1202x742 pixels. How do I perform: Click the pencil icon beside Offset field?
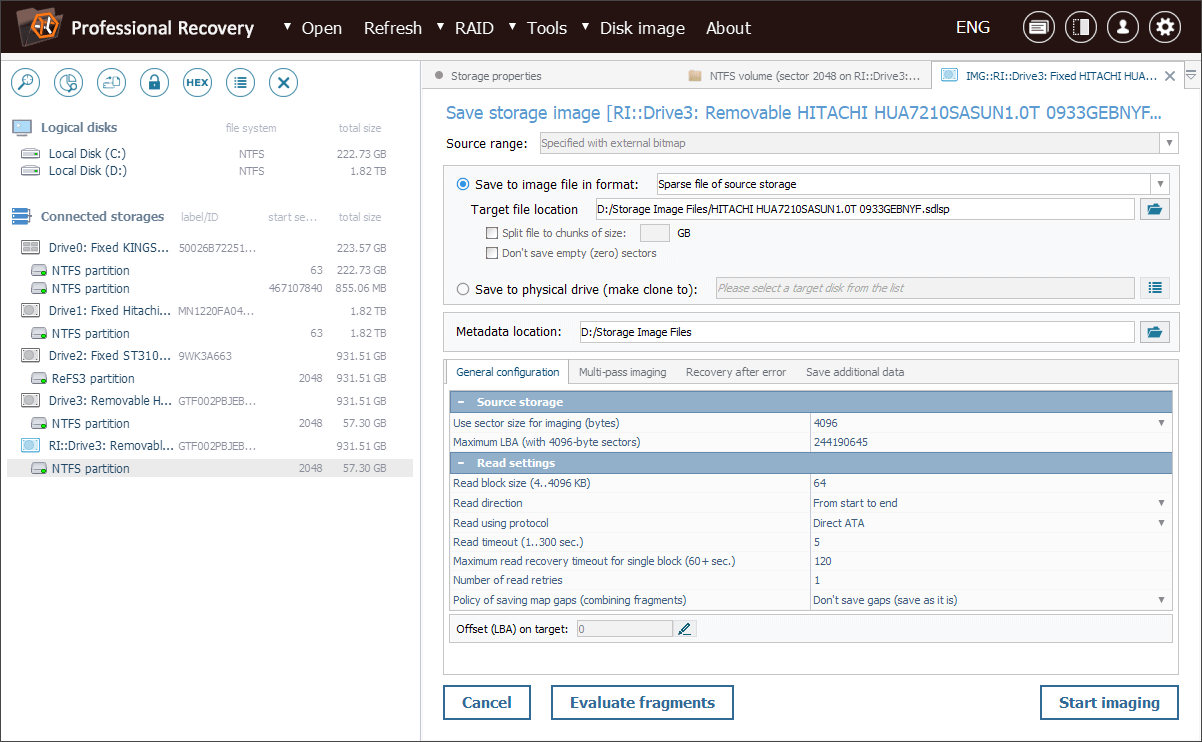tap(684, 629)
